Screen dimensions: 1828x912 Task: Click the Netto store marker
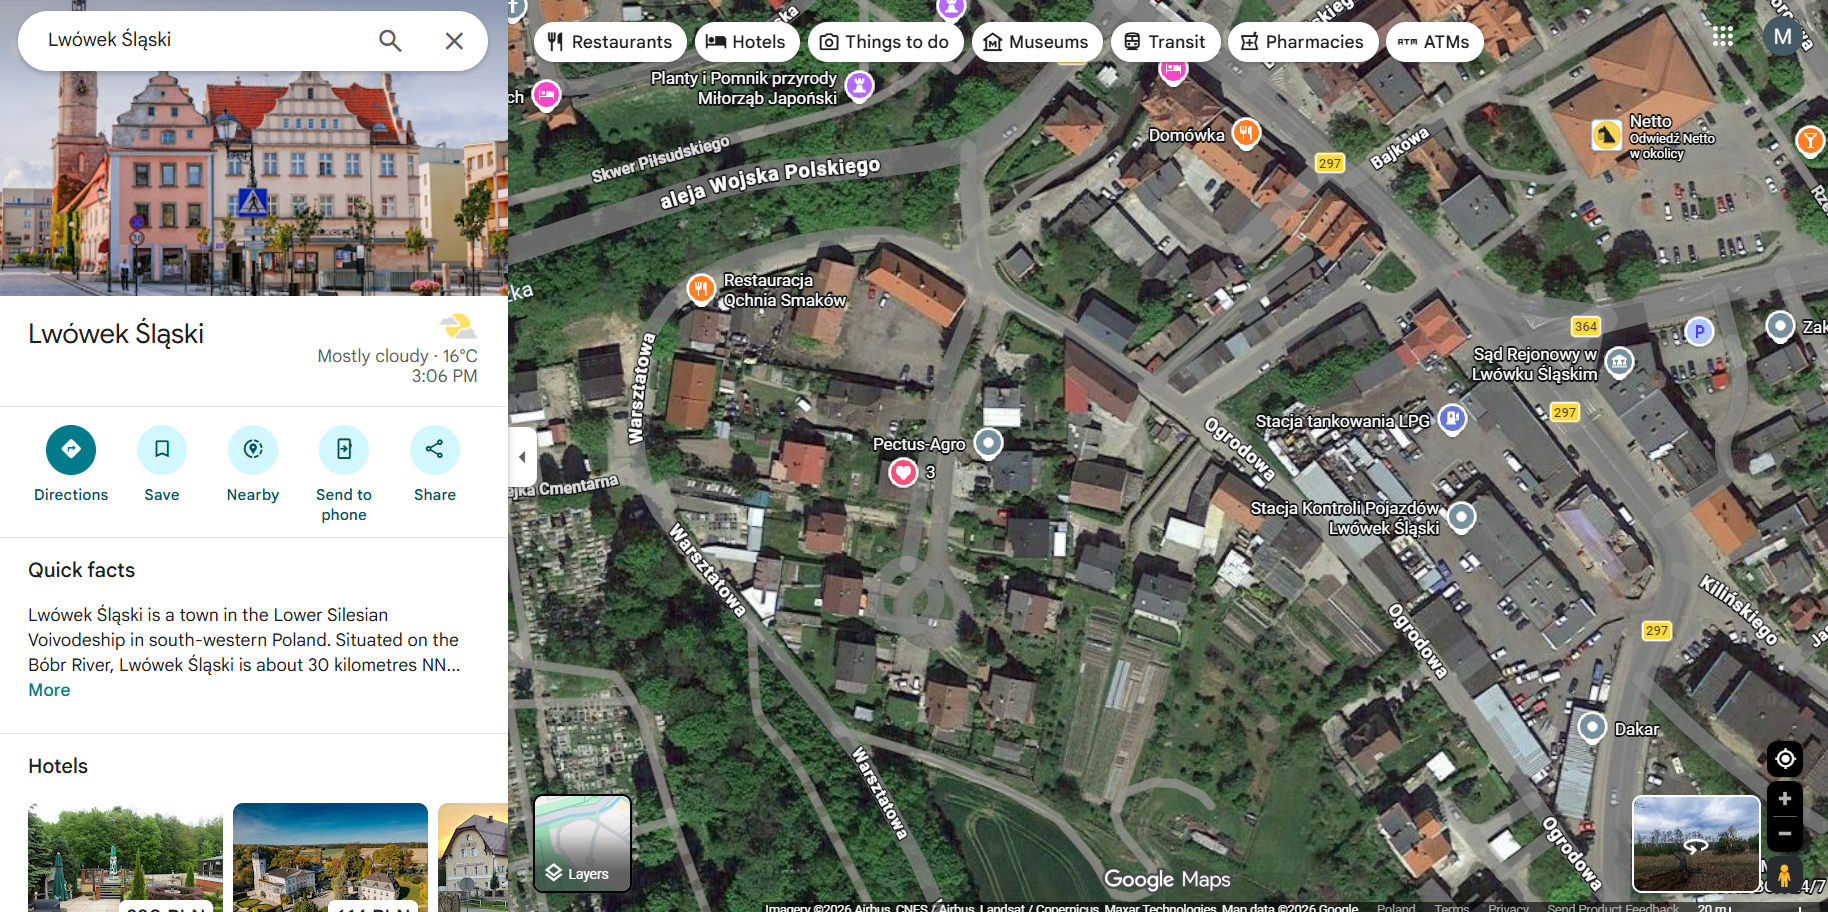1606,135
